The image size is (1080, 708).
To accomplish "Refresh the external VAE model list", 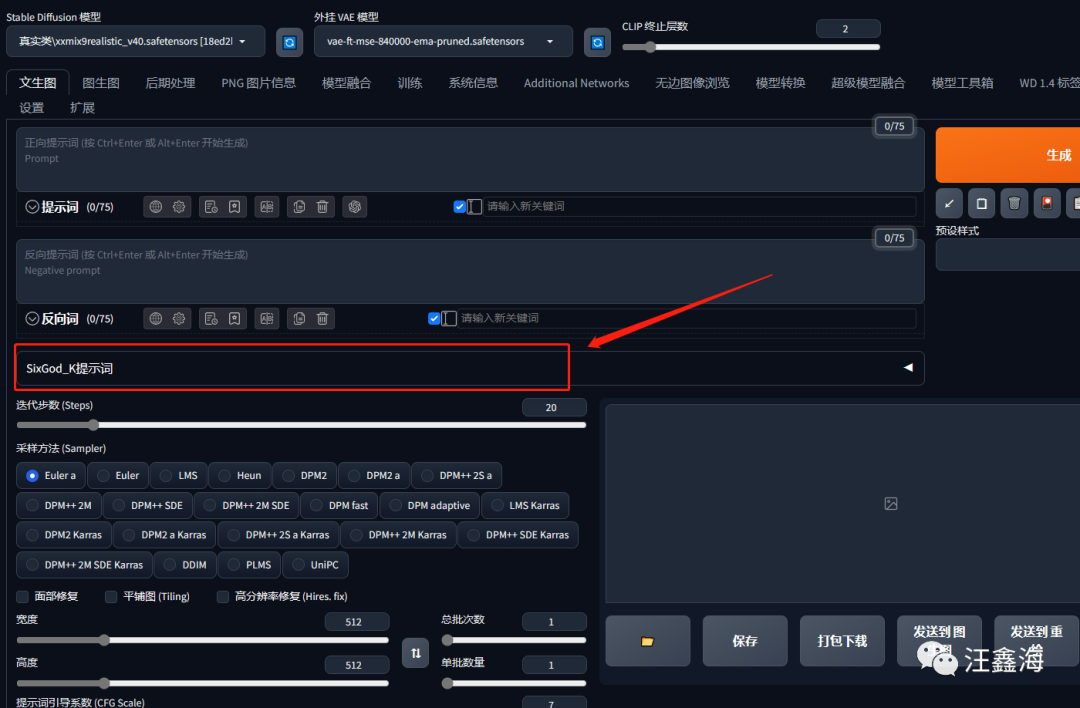I will click(x=597, y=43).
